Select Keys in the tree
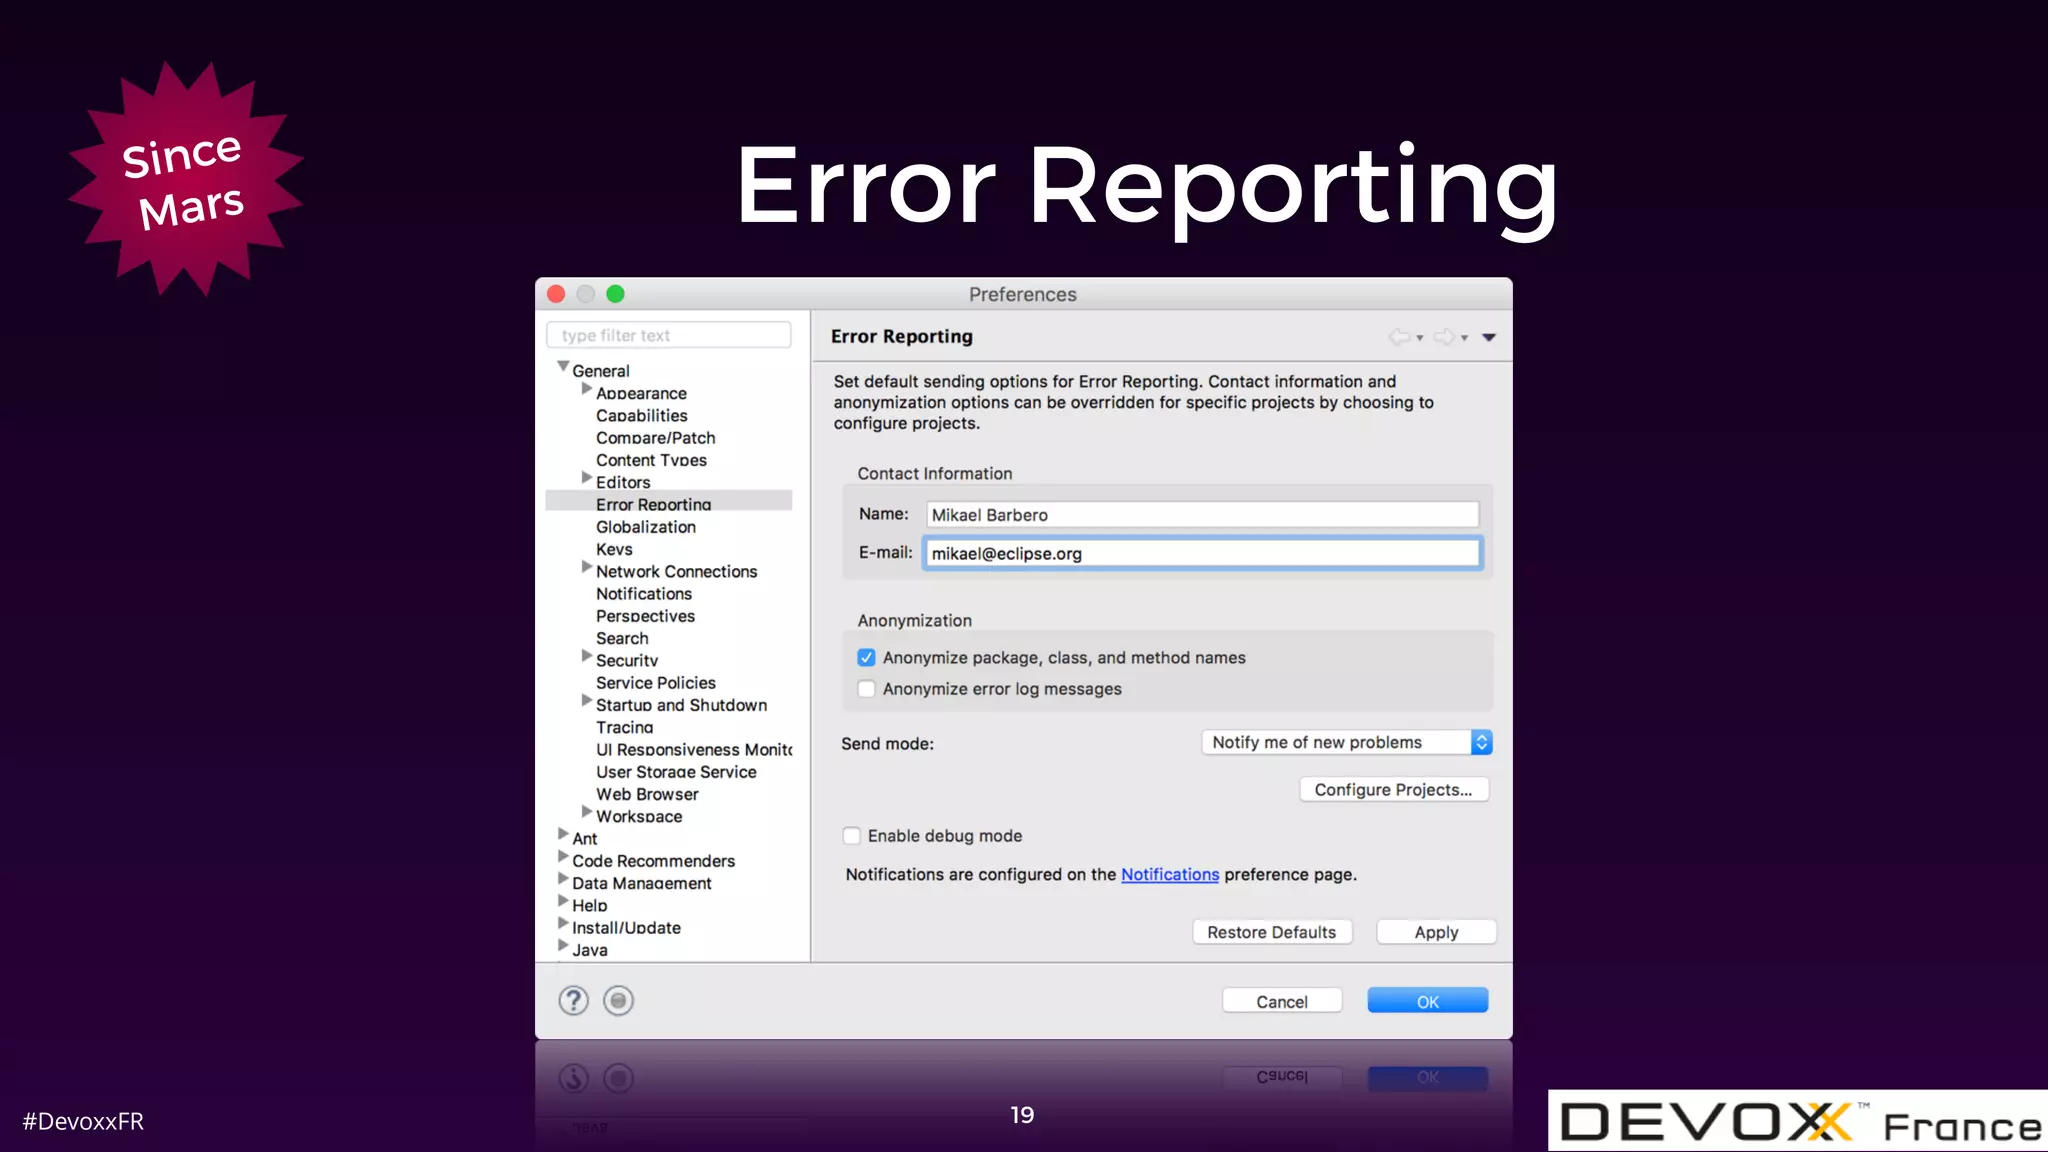 [x=615, y=549]
